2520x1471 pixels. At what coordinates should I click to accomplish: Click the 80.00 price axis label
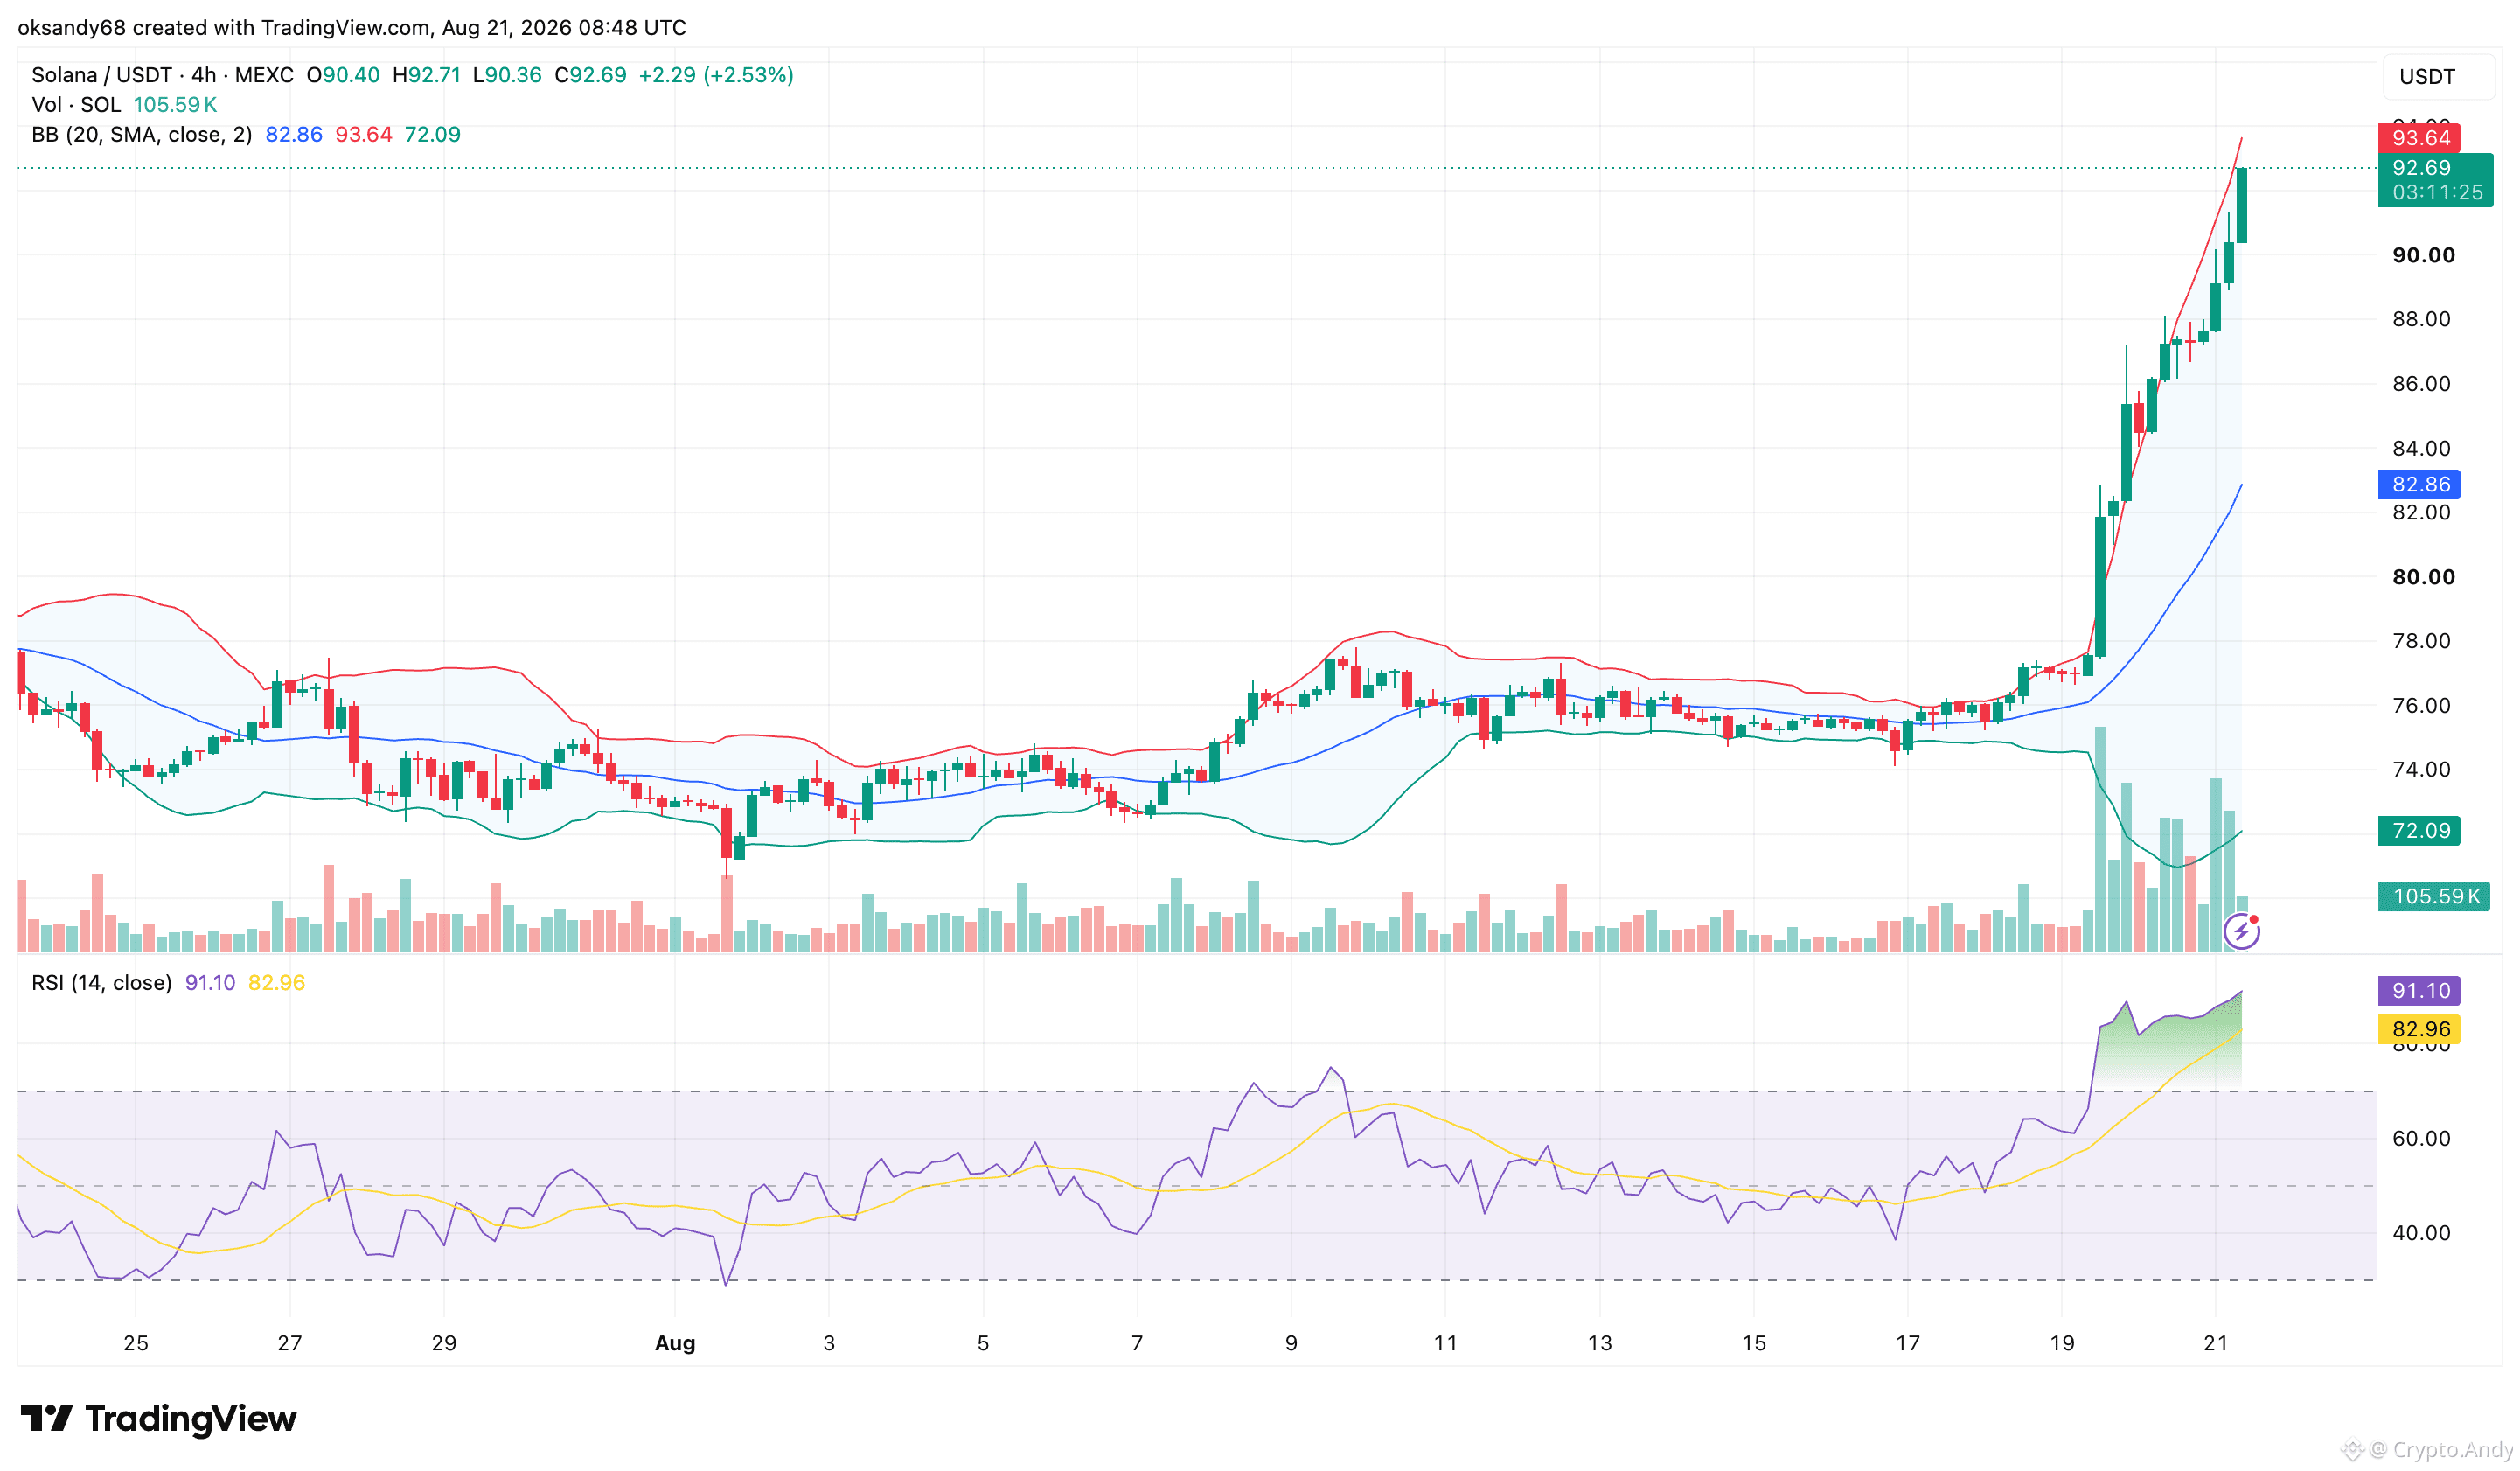point(2423,576)
